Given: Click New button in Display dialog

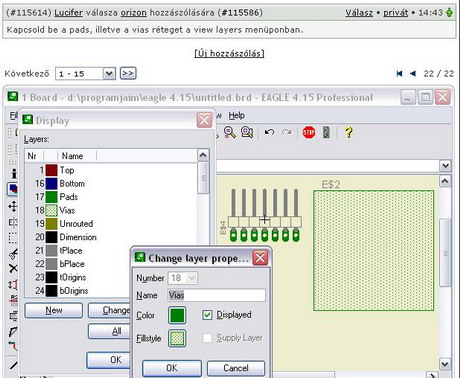Looking at the screenshot, I should [x=54, y=310].
